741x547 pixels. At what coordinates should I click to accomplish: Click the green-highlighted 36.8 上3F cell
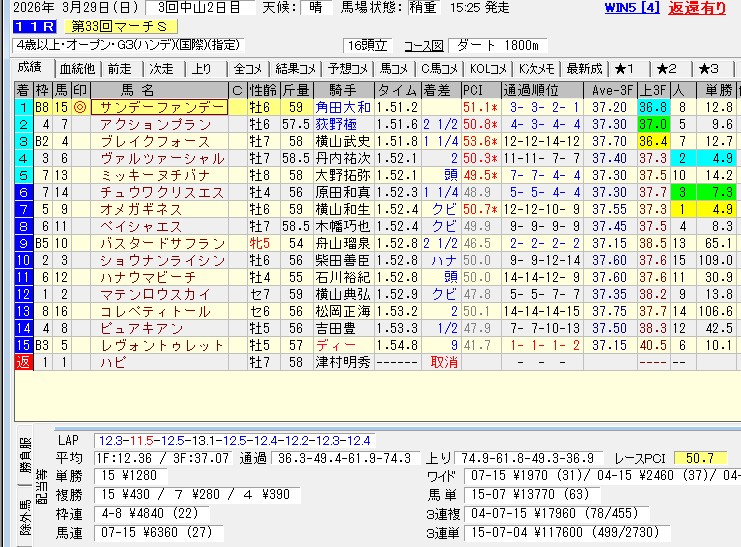click(x=652, y=107)
